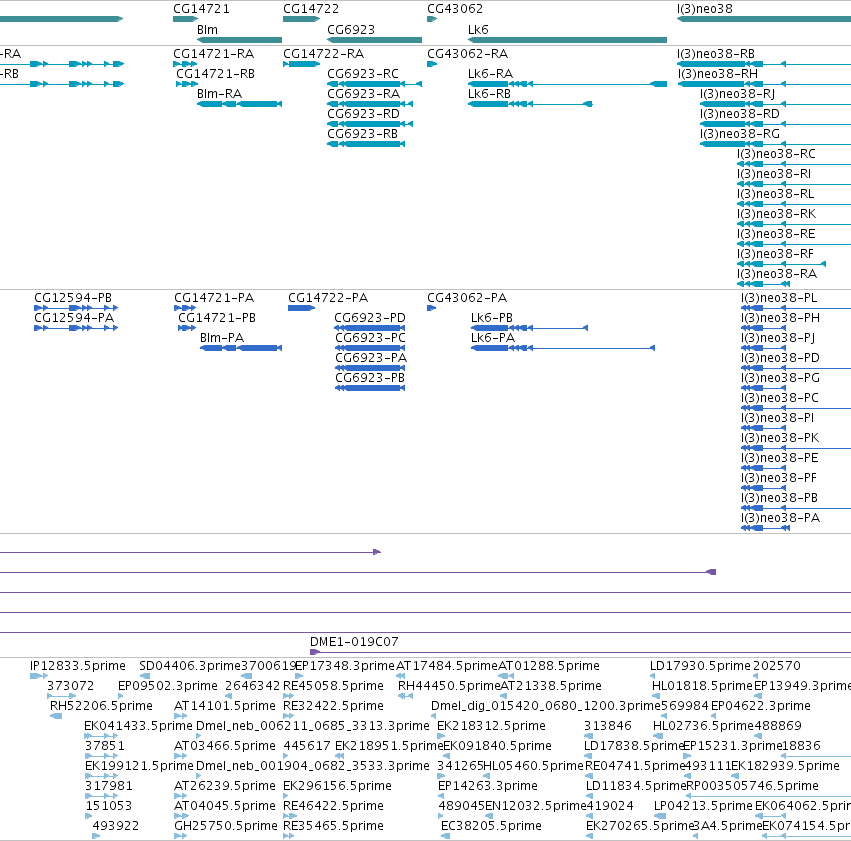Select transcript CG14721-RB

click(215, 74)
